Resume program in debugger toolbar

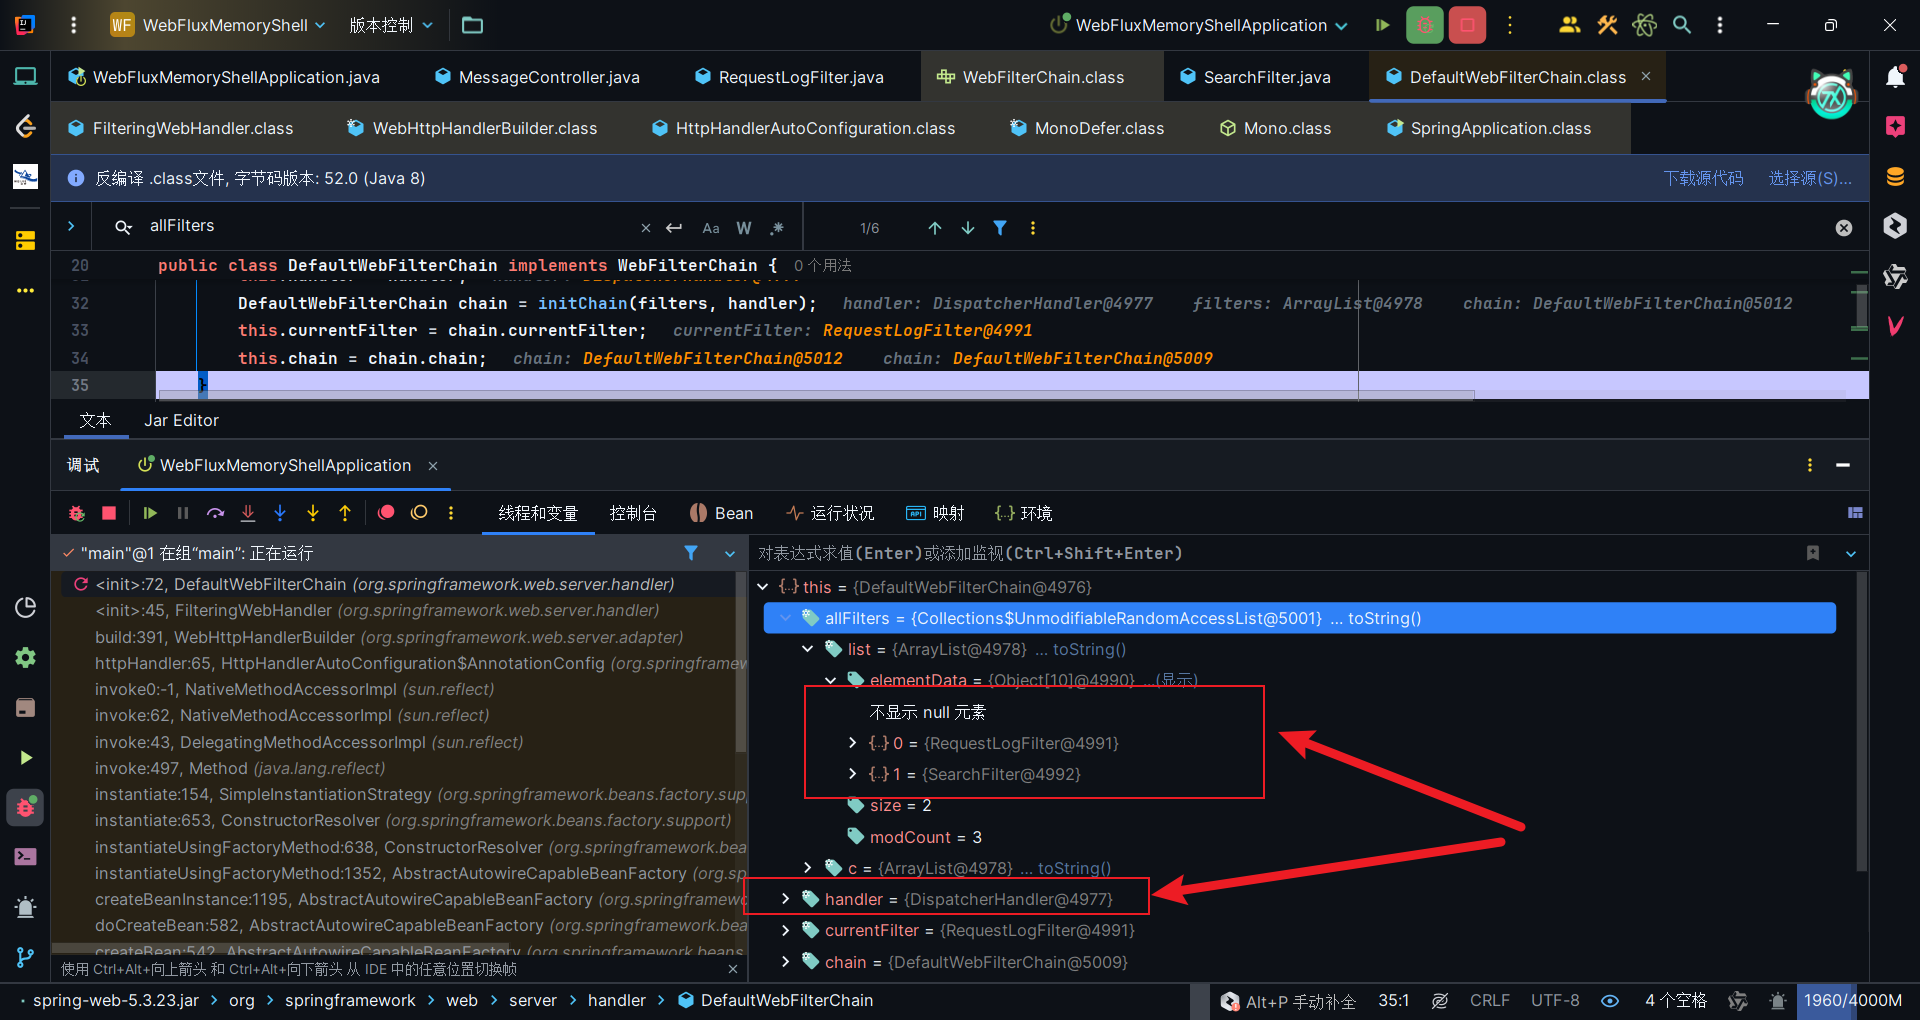[x=150, y=513]
